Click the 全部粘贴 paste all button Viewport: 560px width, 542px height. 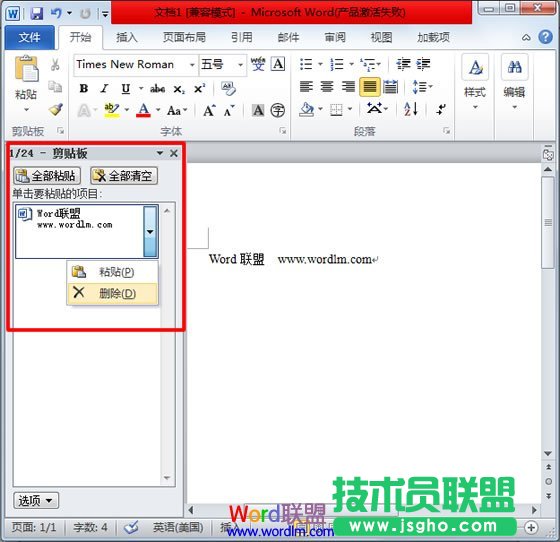[x=47, y=175]
